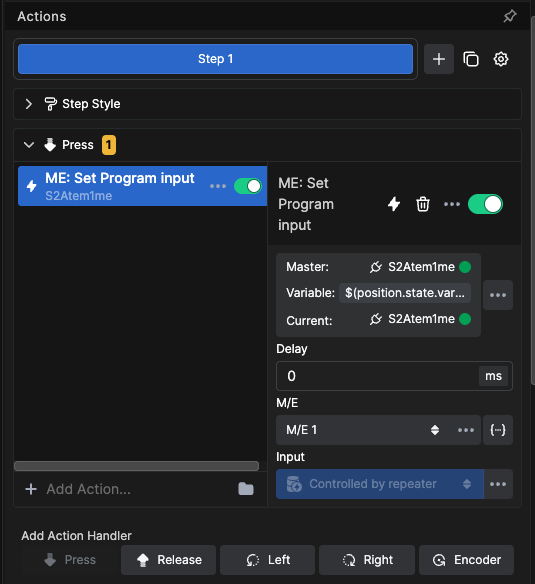The image size is (535, 584).
Task: Open M/E field more options dots
Action: (x=466, y=430)
